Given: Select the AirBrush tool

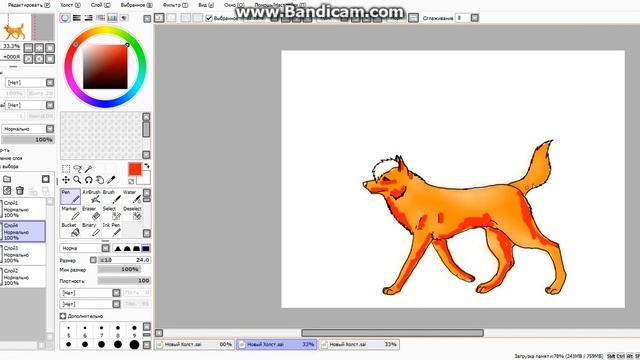Looking at the screenshot, I should point(91,196).
